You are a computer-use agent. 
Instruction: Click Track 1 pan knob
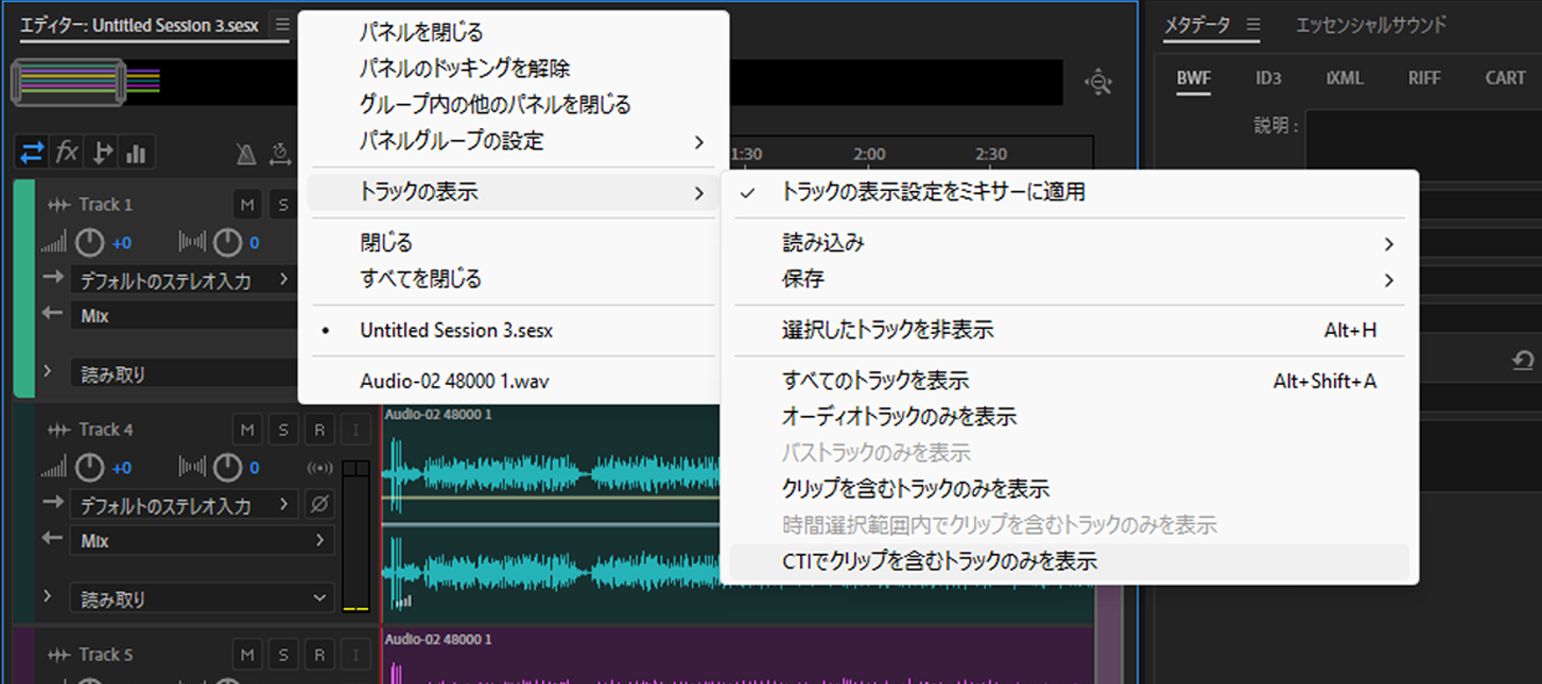coord(227,242)
